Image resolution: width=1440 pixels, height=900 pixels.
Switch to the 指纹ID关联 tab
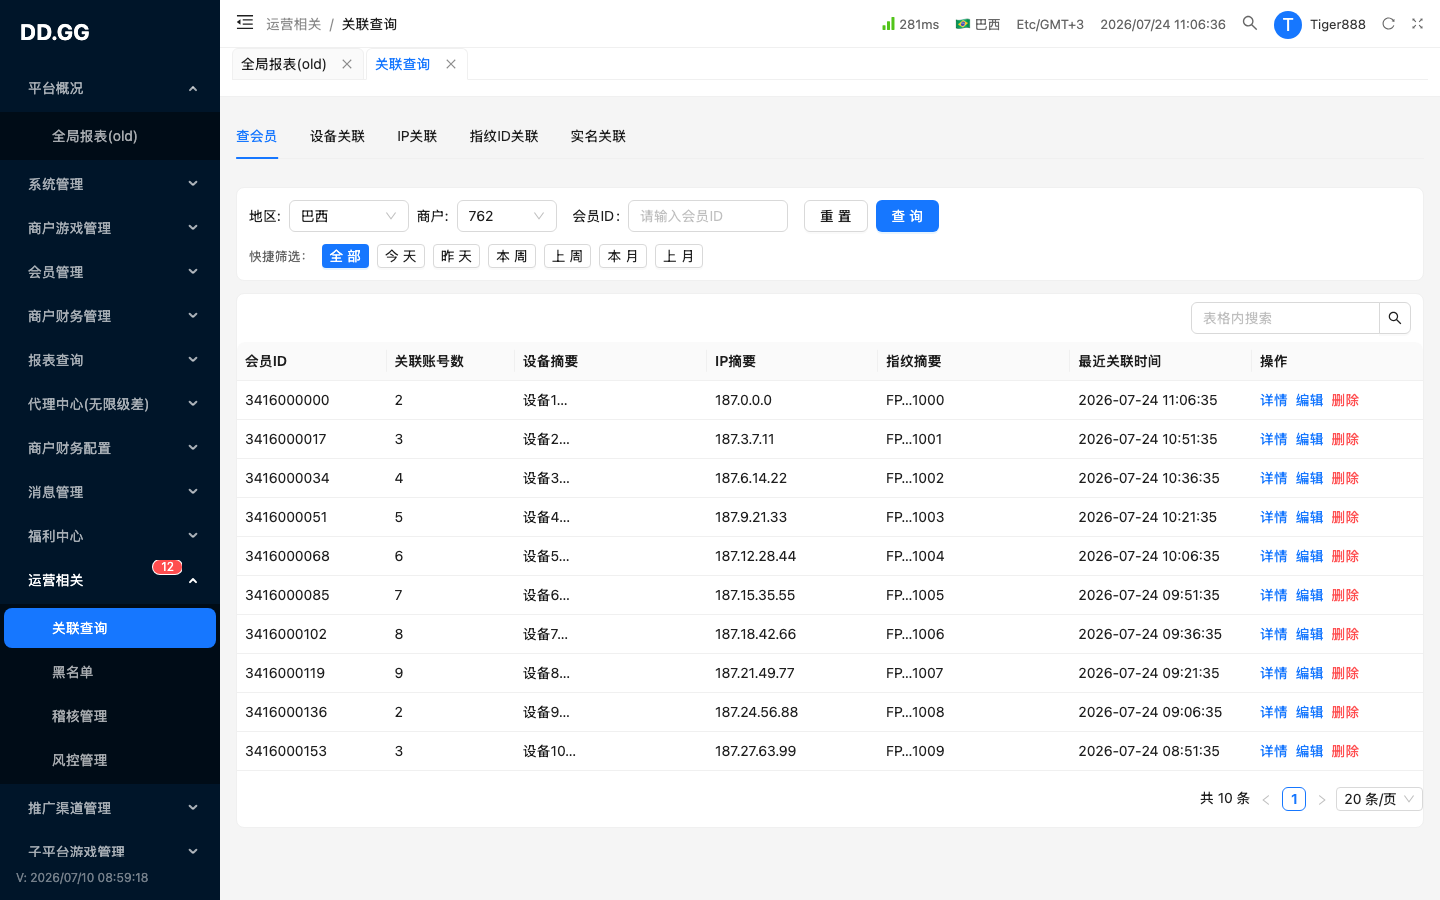tap(504, 136)
